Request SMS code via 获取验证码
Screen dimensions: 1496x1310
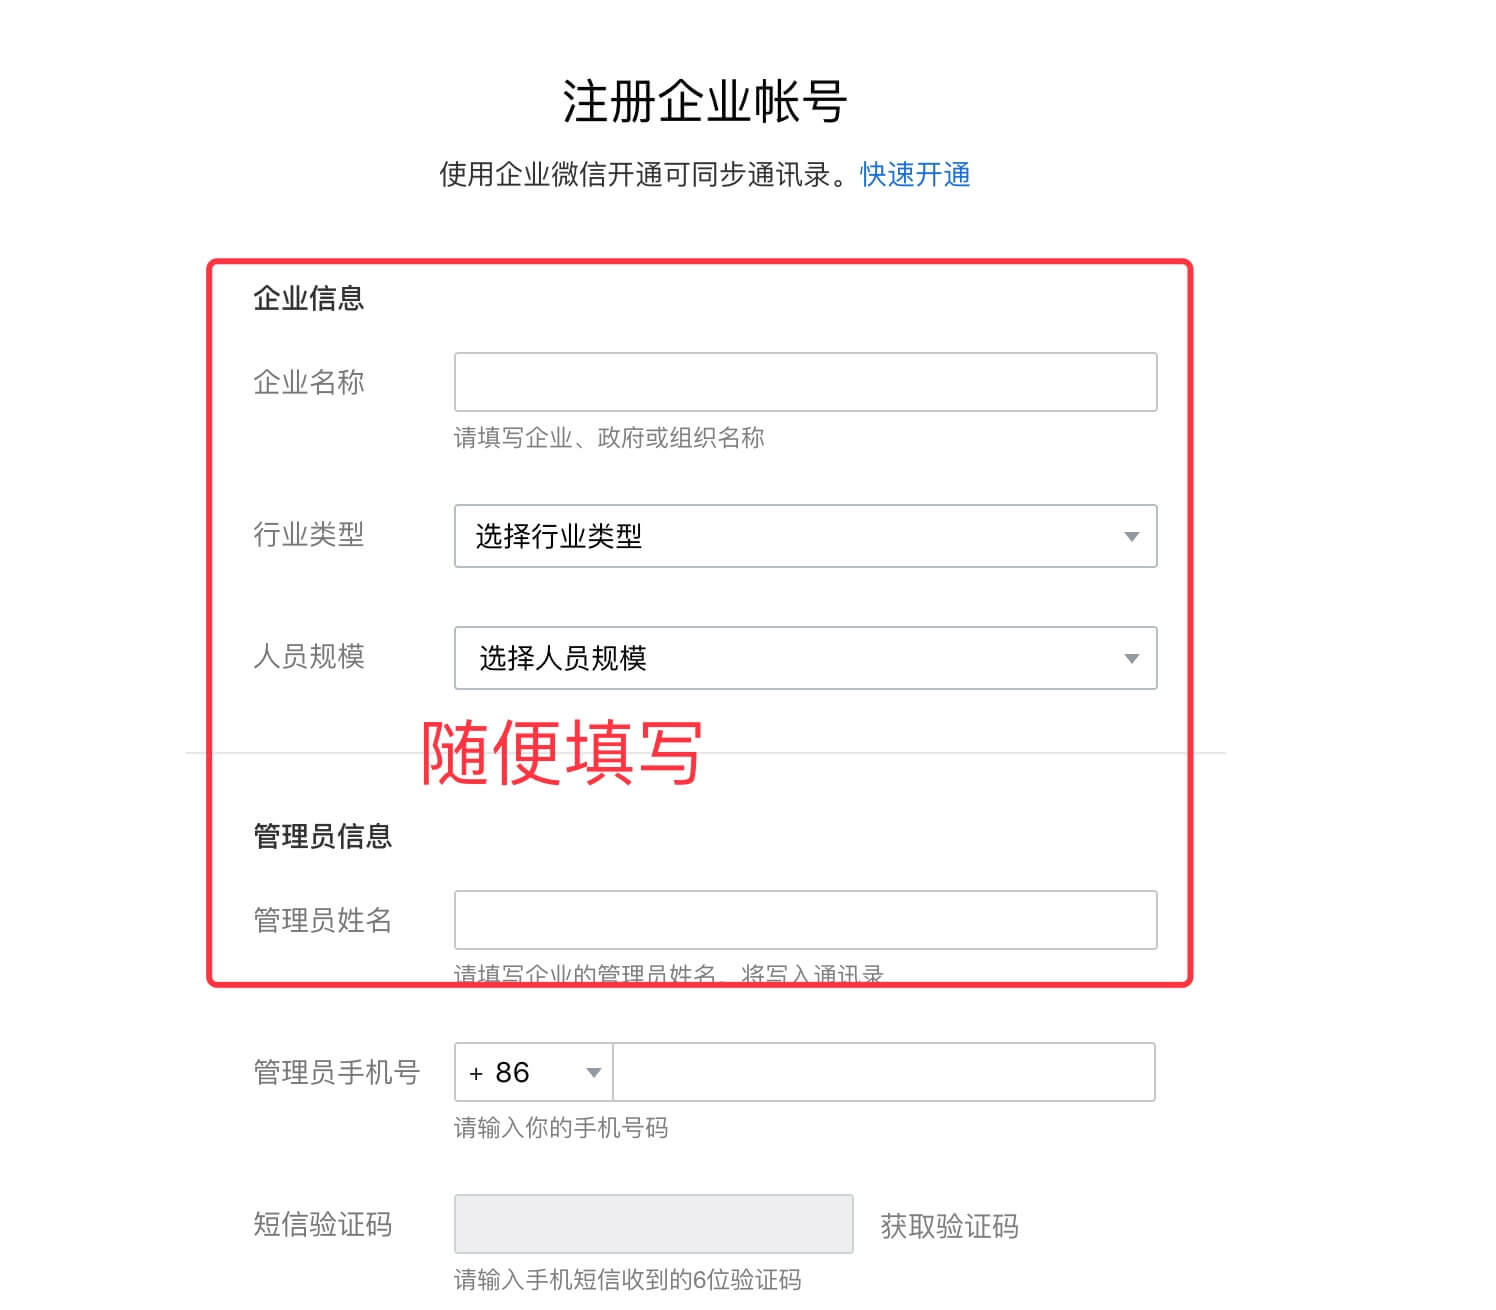(x=948, y=1227)
